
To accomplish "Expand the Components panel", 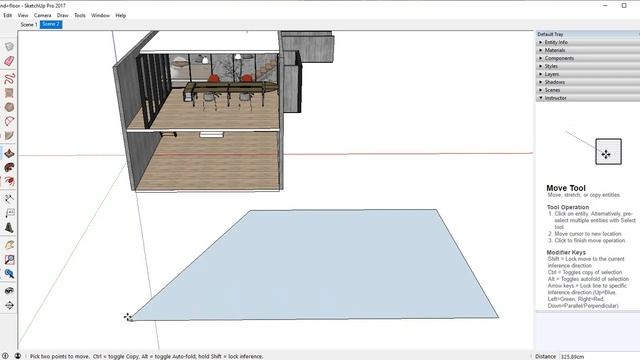I will [588, 58].
